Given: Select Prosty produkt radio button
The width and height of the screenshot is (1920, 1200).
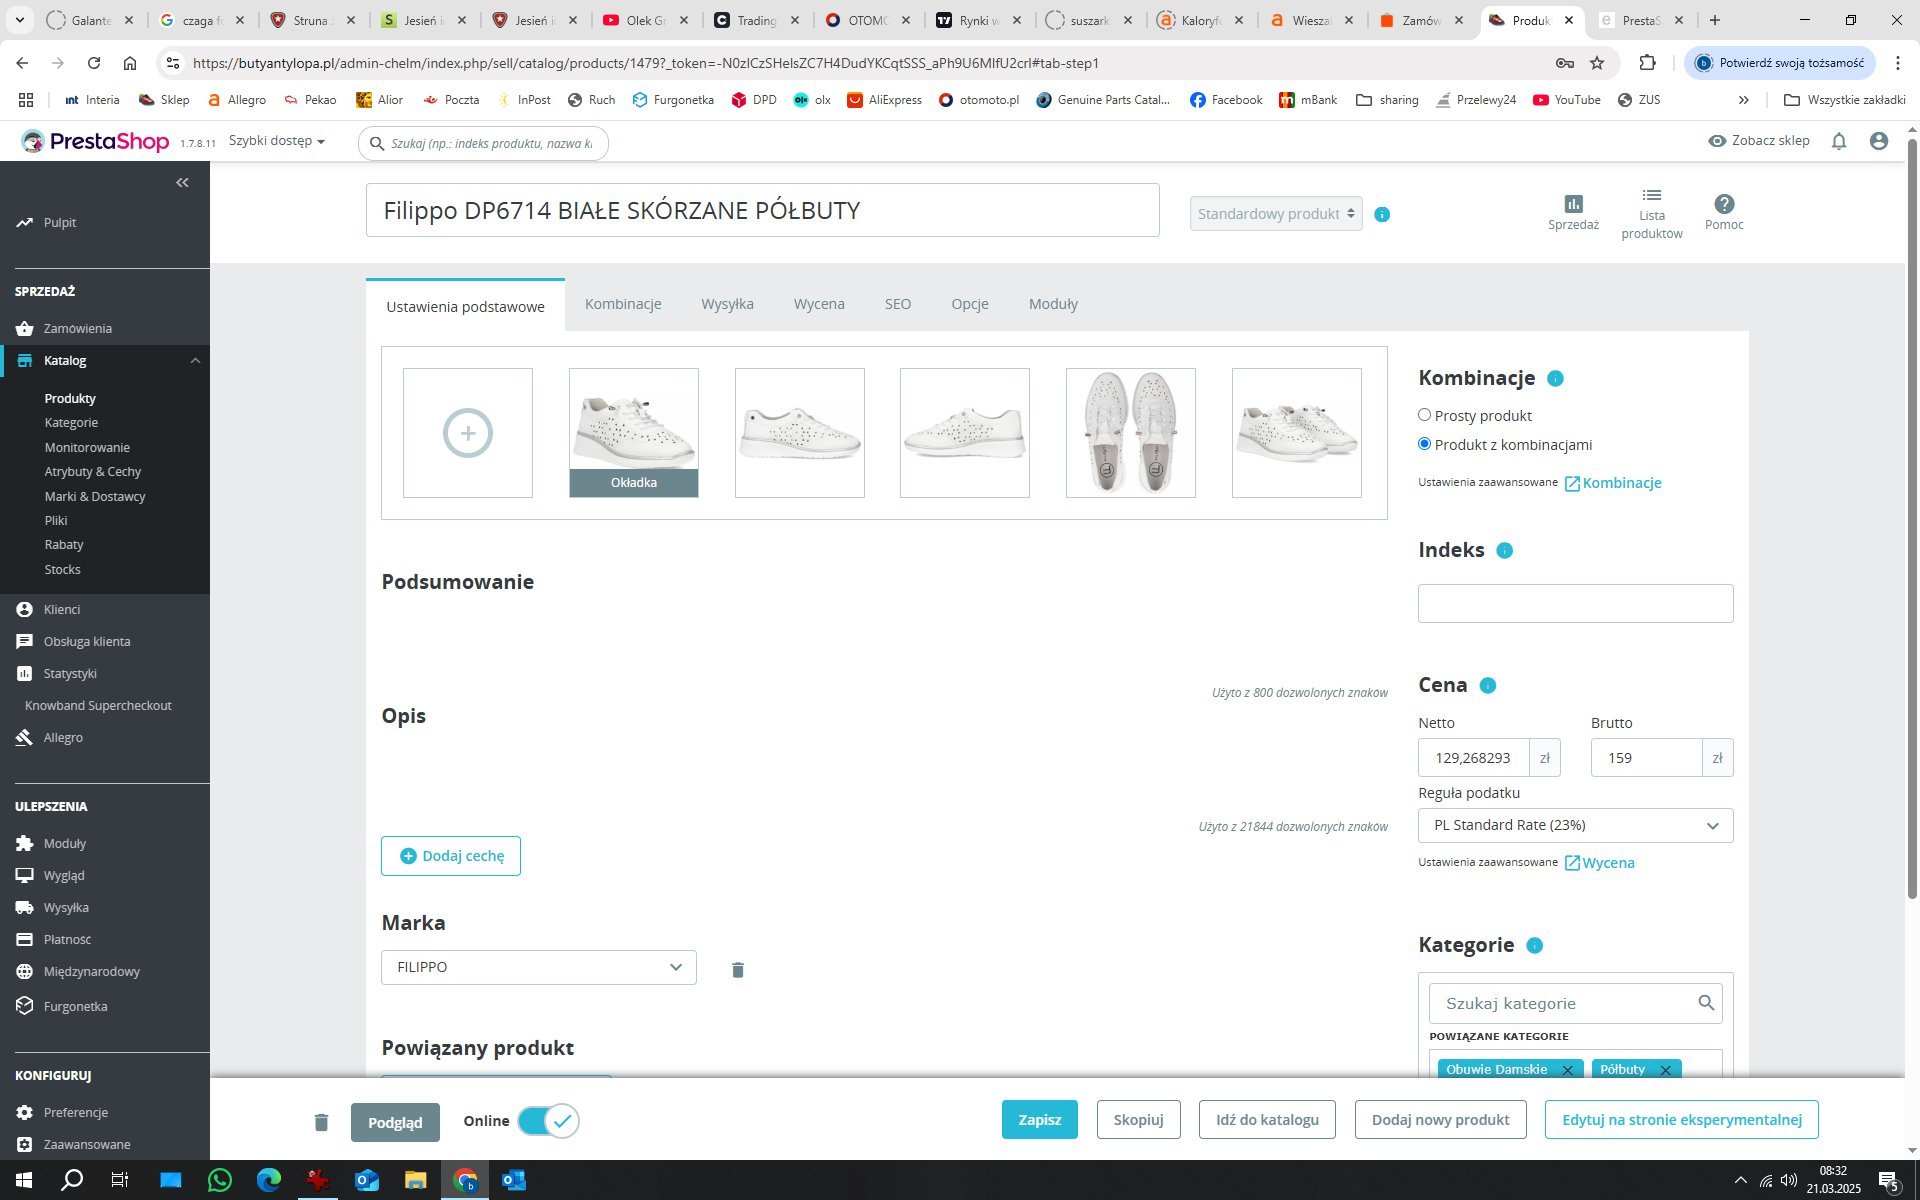Looking at the screenshot, I should (x=1424, y=415).
